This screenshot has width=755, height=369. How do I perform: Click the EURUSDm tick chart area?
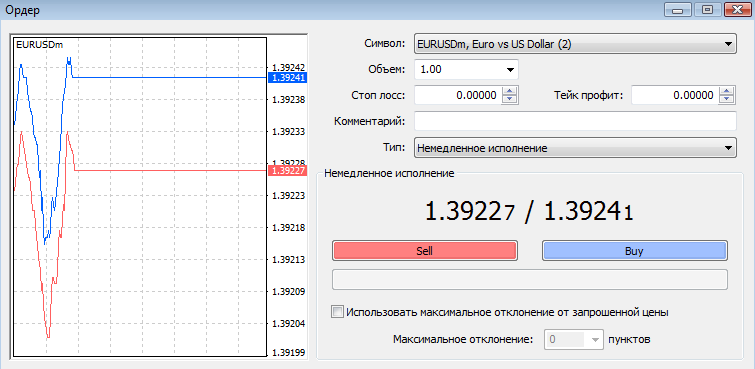140,197
